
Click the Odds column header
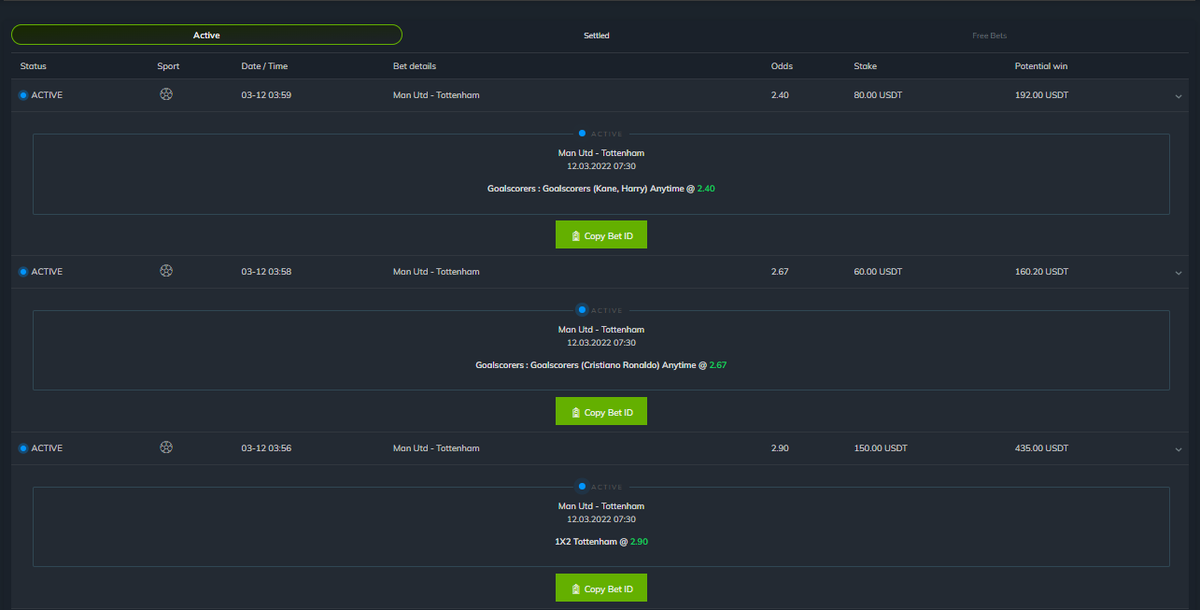(x=782, y=66)
